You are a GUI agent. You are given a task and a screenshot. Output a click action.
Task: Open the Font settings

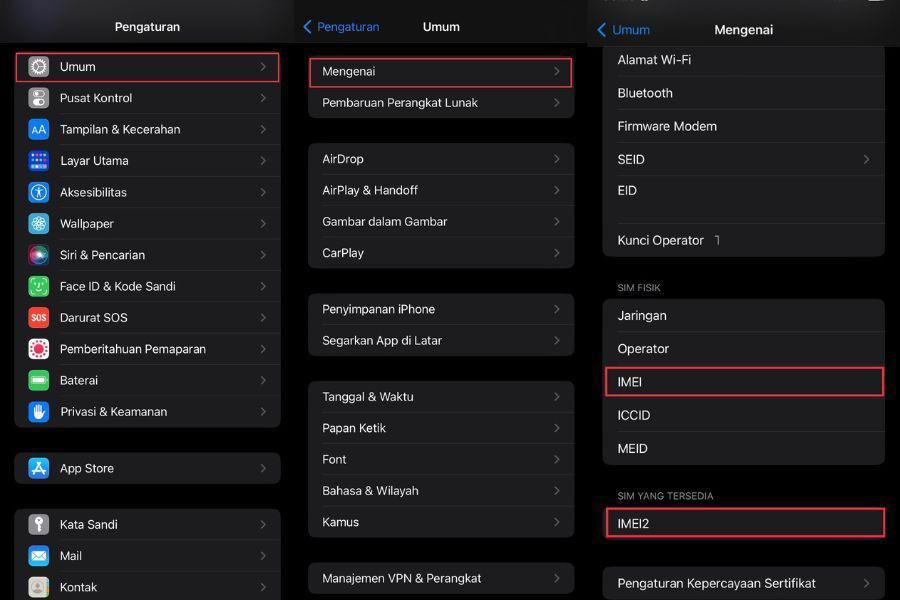tap(441, 459)
